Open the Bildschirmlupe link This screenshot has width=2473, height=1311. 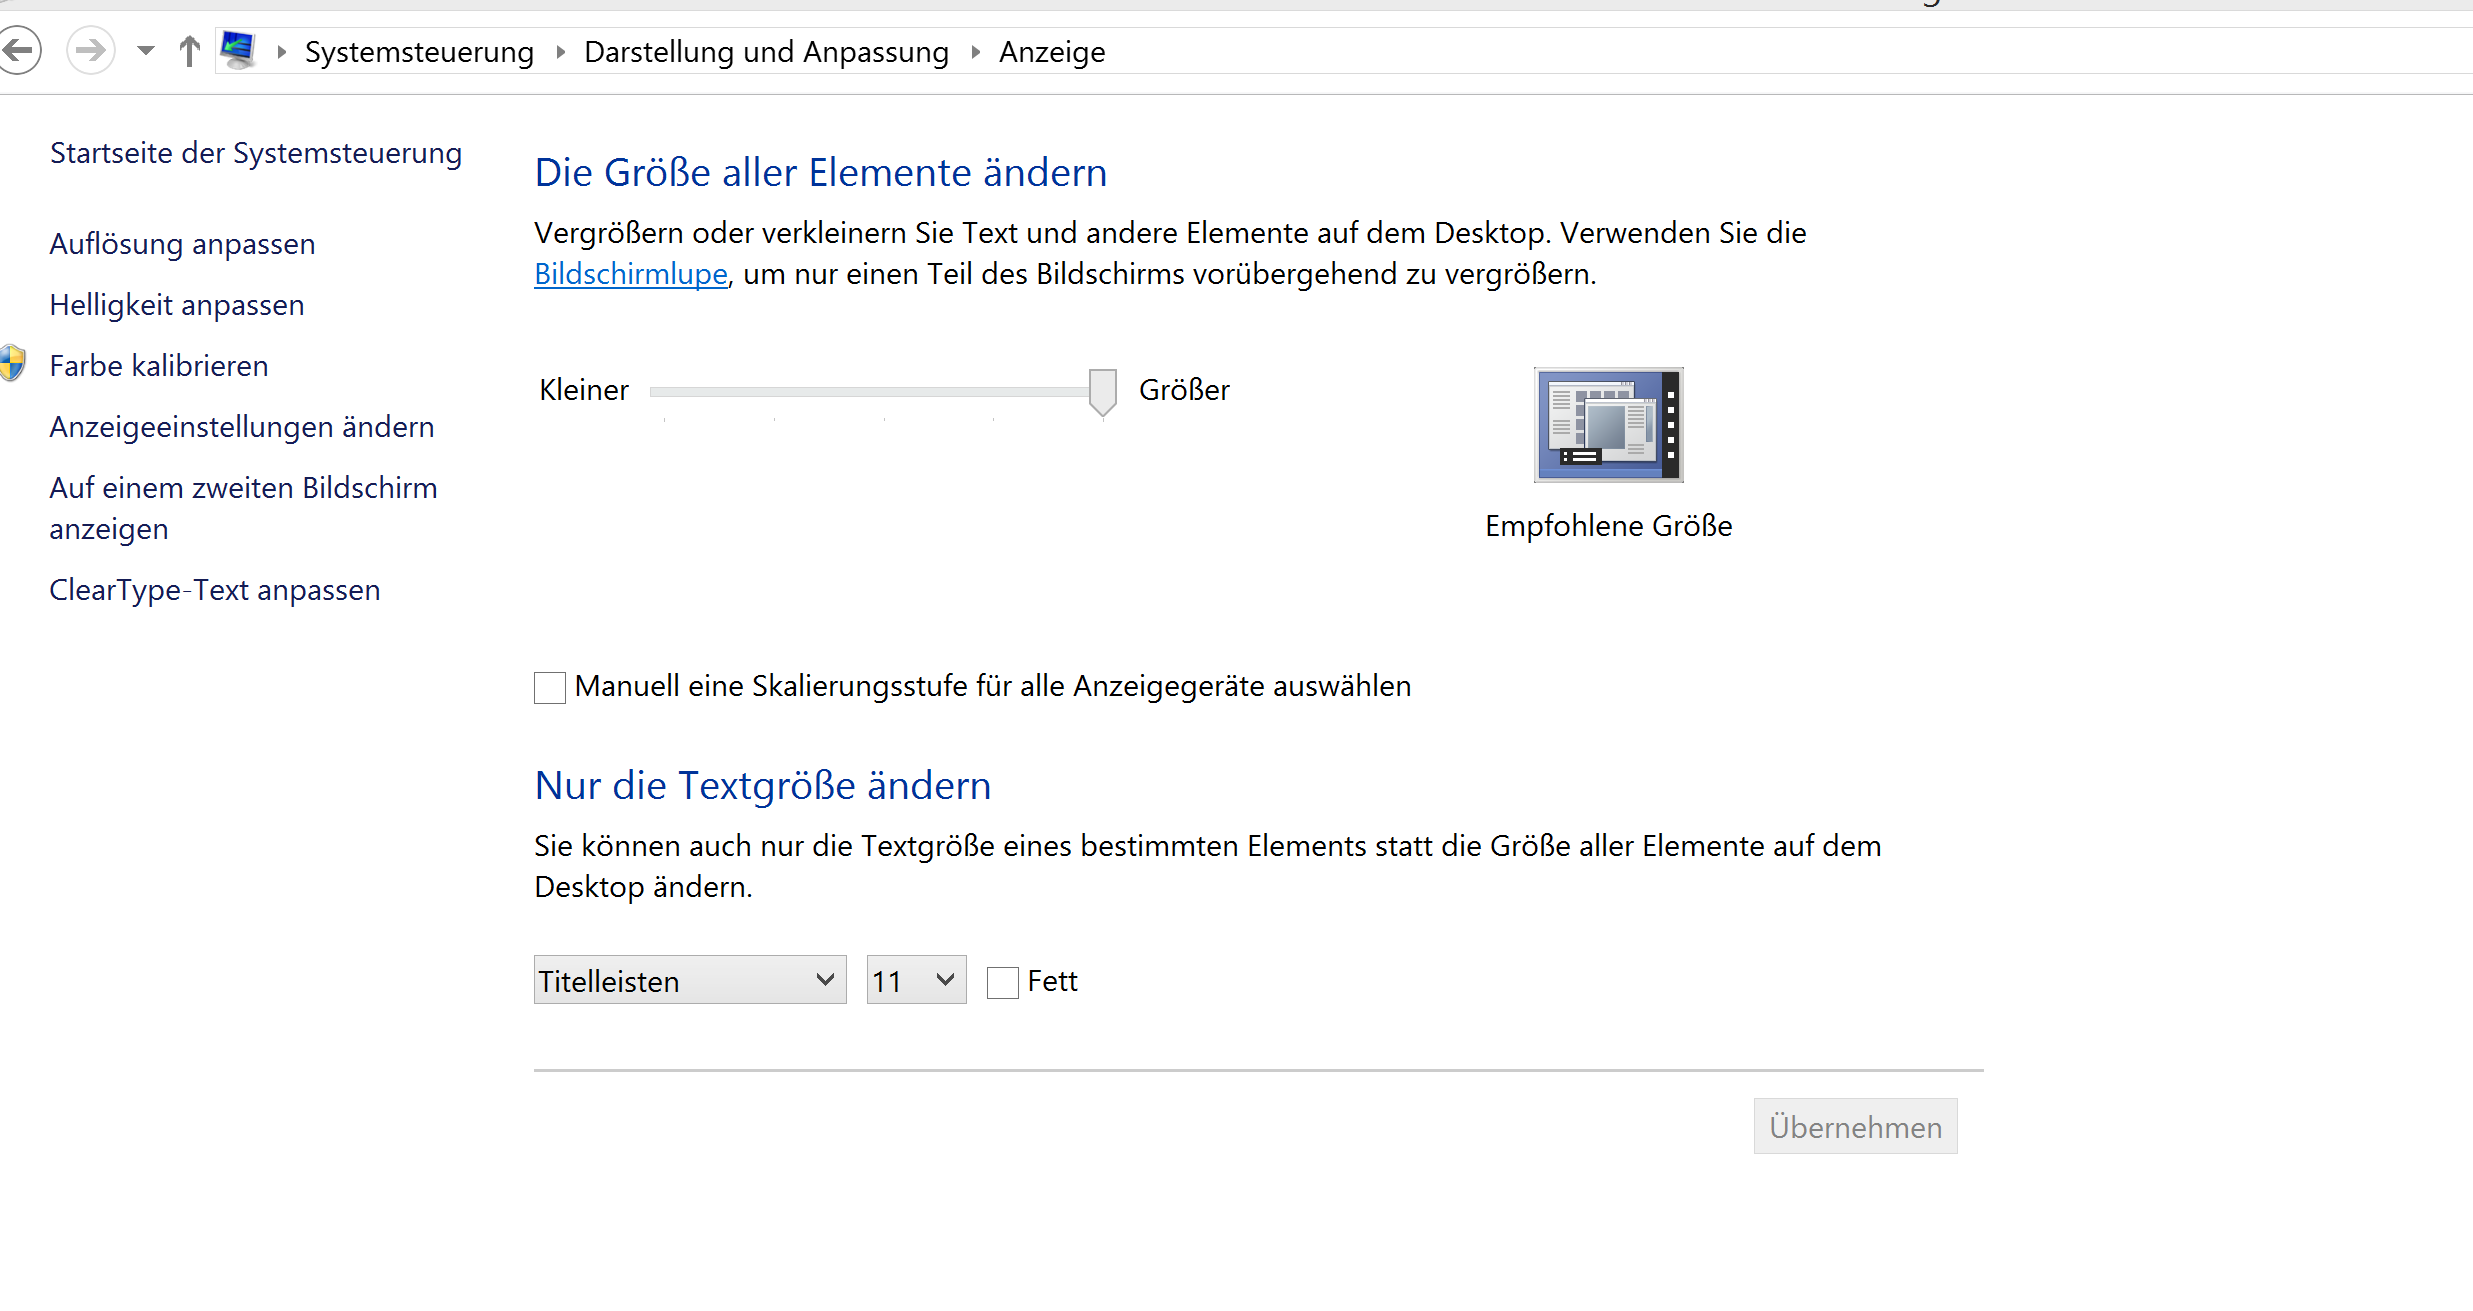pyautogui.click(x=630, y=274)
